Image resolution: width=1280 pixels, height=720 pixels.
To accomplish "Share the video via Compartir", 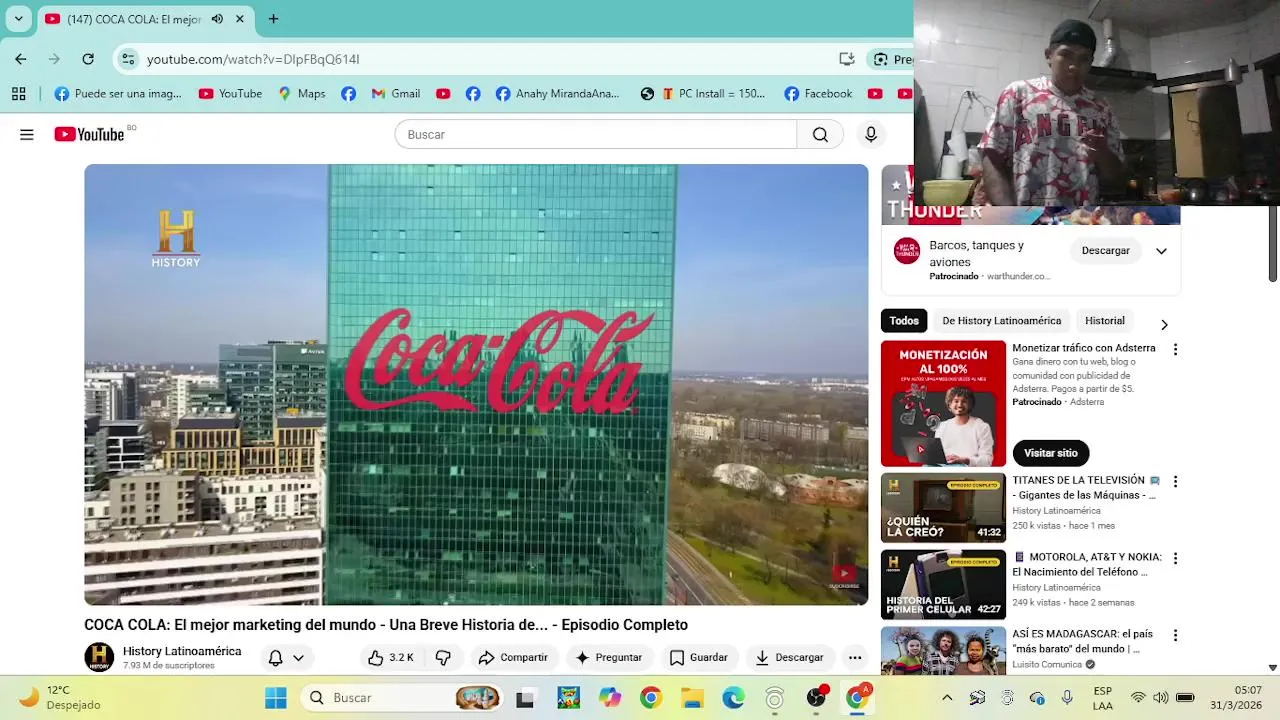I will [x=513, y=657].
